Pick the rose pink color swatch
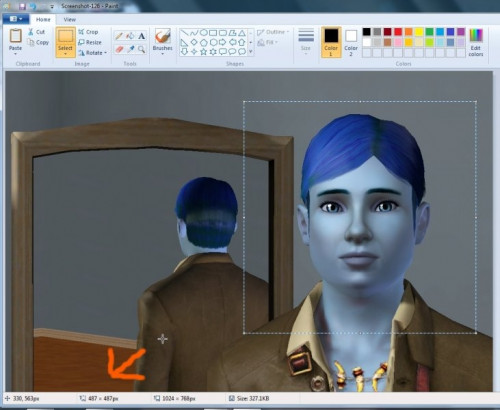Screen dimensions: 500x410 [x=398, y=42]
